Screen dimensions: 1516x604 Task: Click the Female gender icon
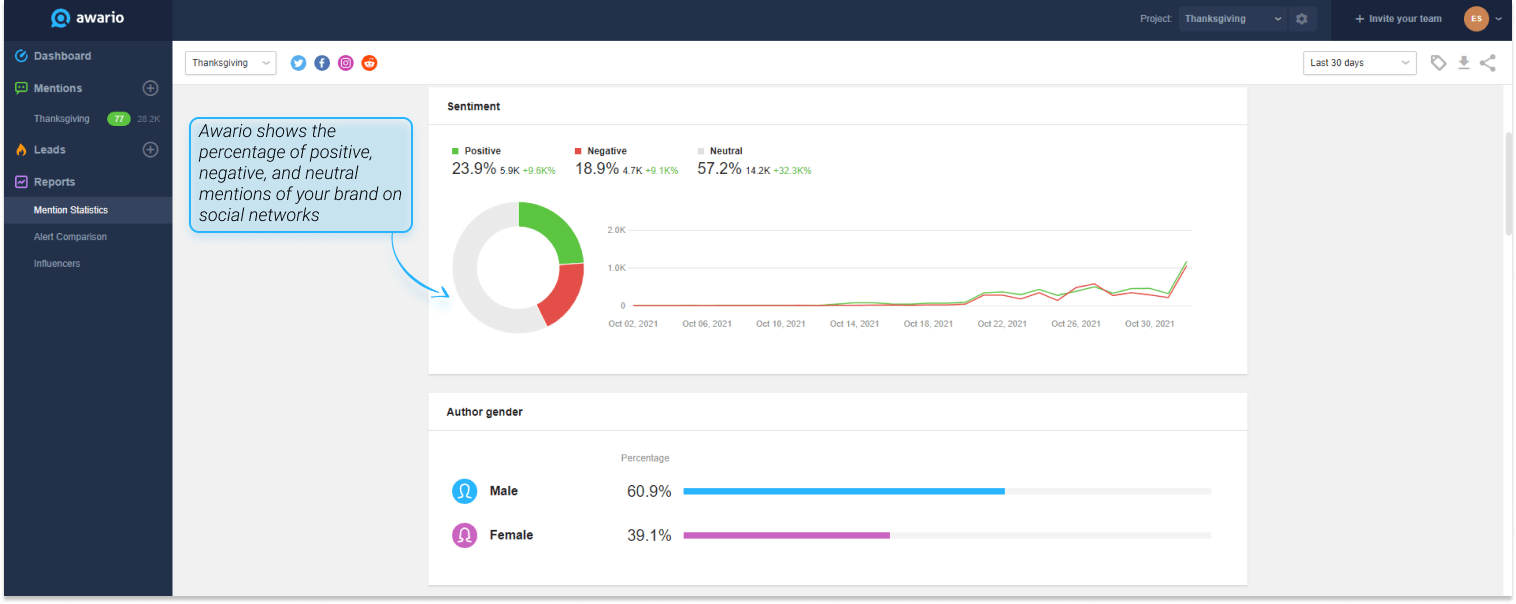point(465,535)
